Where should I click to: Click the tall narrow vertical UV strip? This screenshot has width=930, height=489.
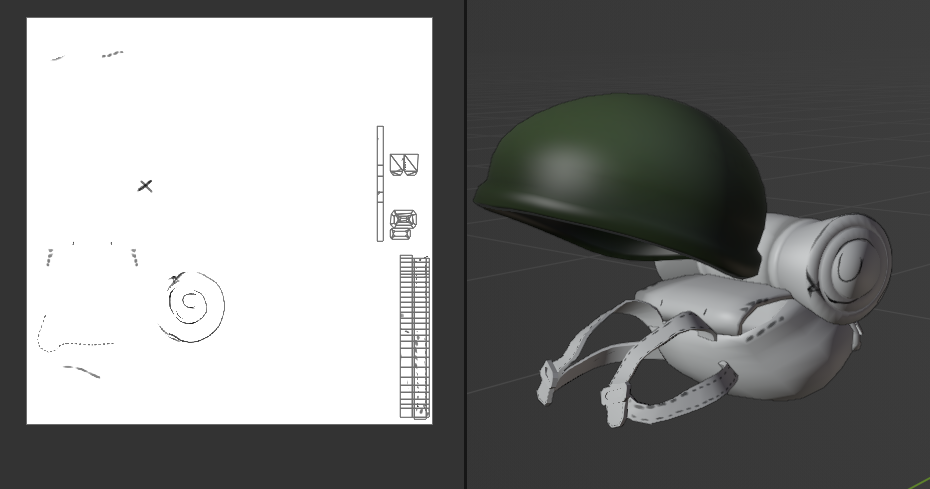coord(380,183)
